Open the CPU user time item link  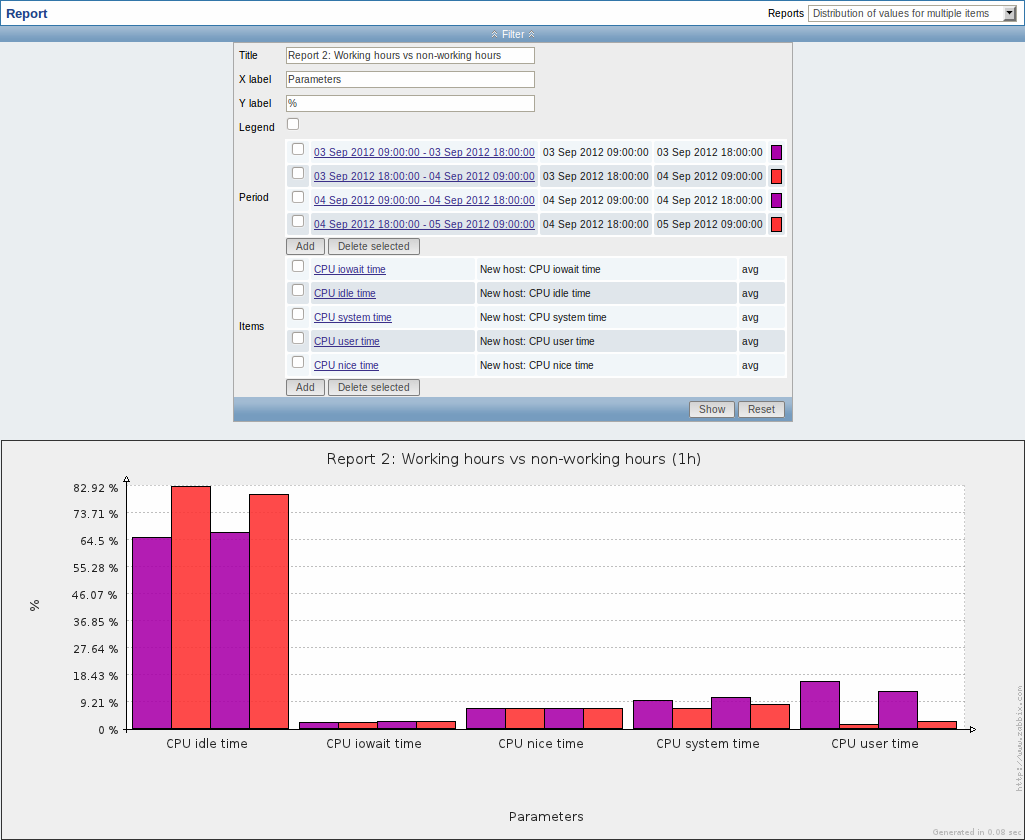tap(346, 341)
